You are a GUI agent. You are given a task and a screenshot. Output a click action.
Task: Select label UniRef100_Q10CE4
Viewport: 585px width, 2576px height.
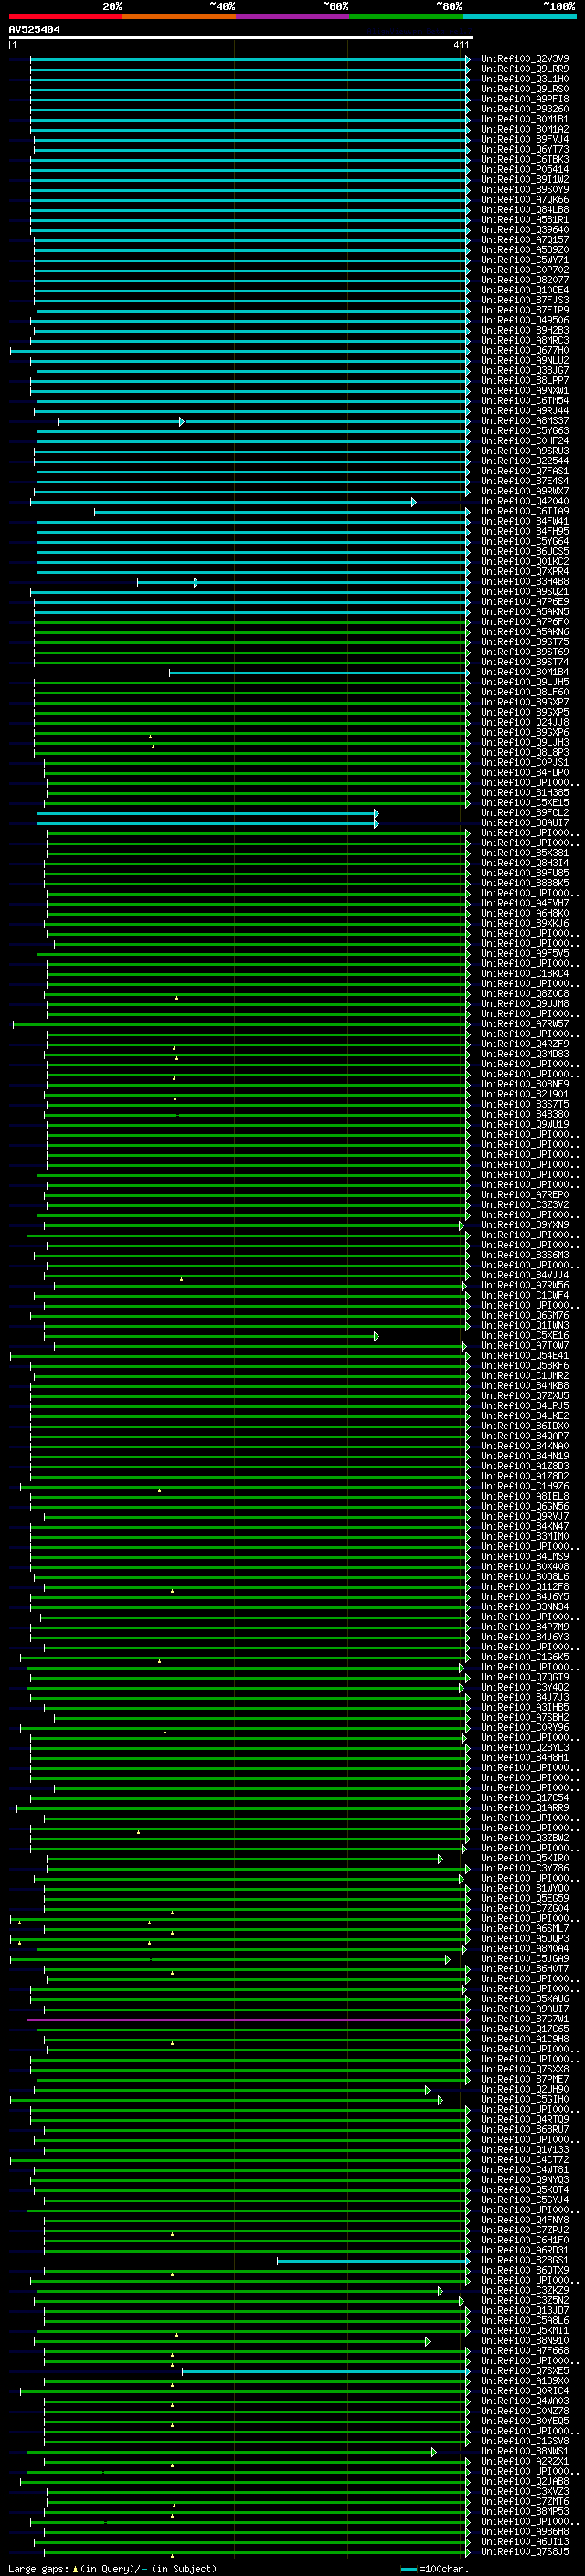click(x=525, y=290)
